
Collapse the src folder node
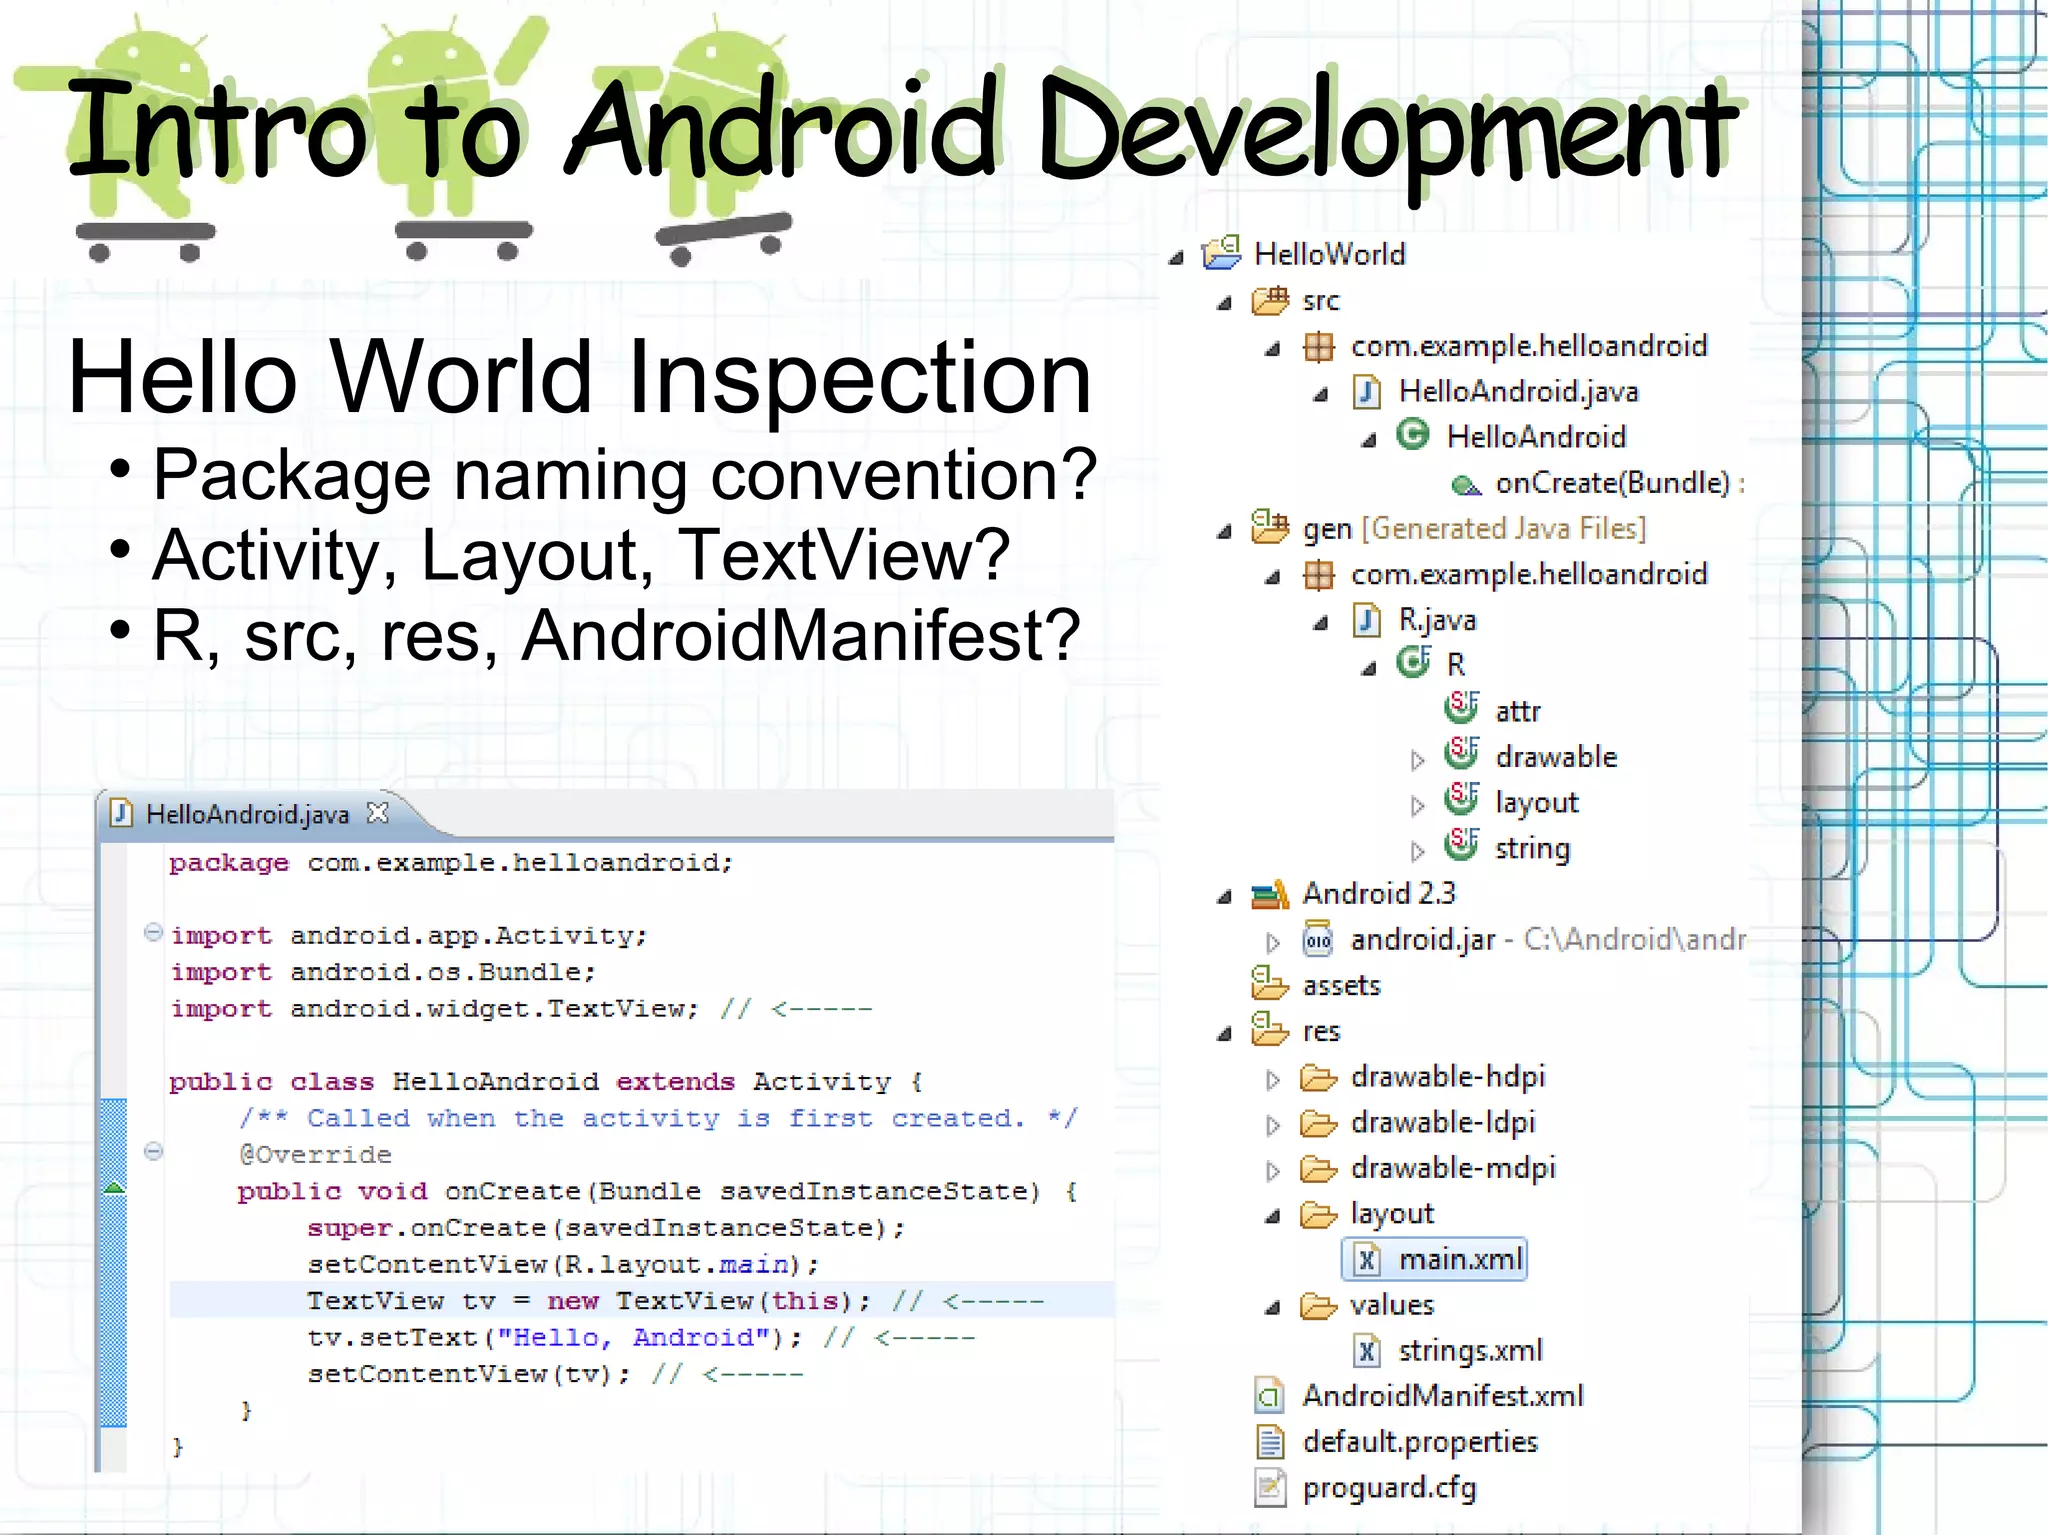1224,303
